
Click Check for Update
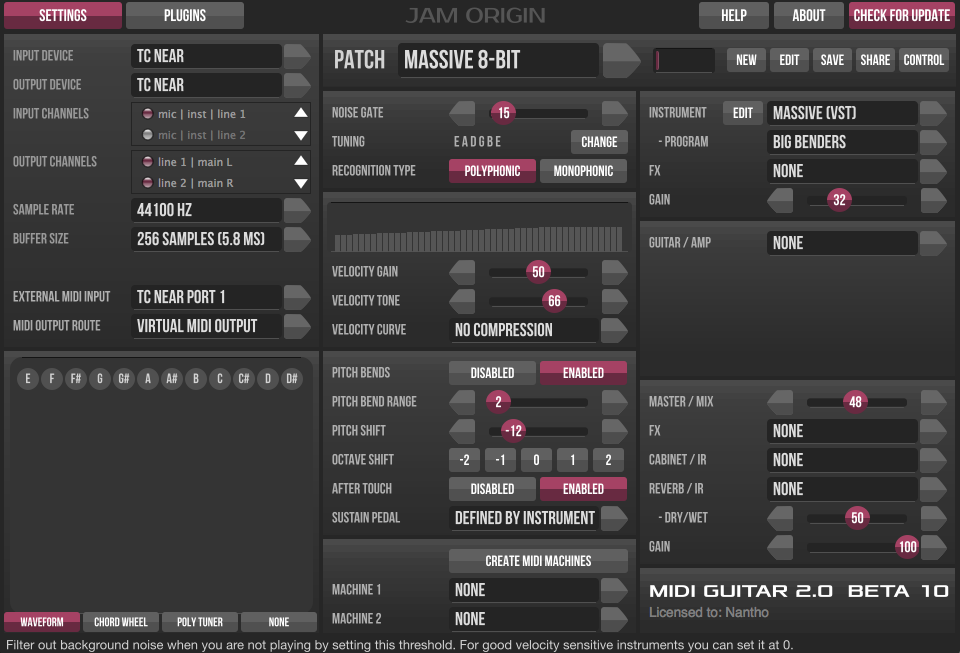[x=901, y=15]
